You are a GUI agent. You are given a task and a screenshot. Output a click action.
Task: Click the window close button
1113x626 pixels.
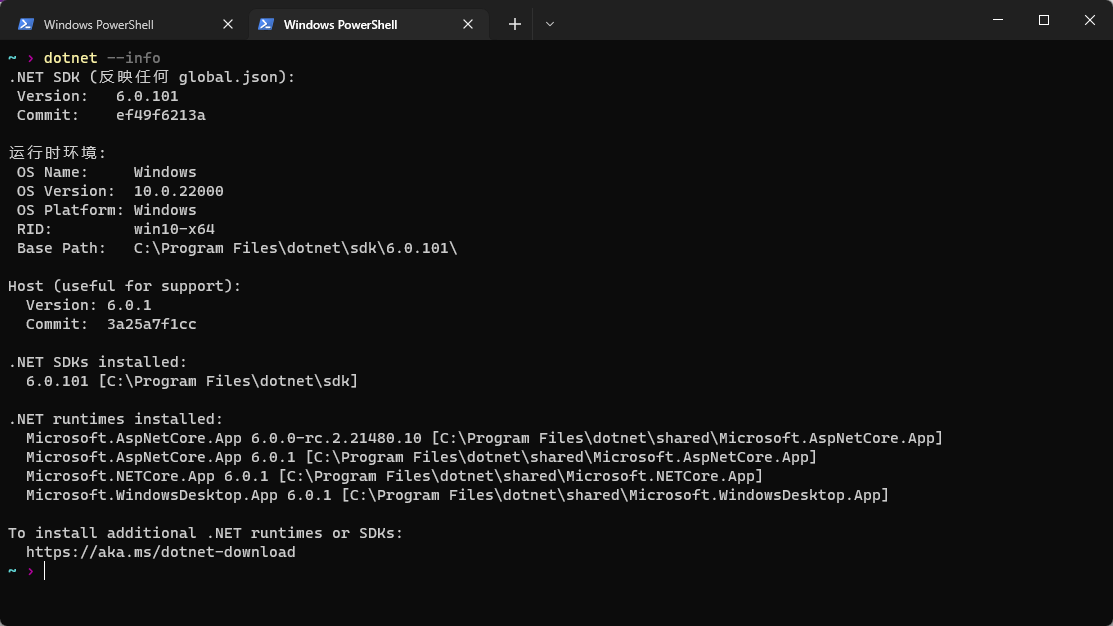pos(1089,20)
